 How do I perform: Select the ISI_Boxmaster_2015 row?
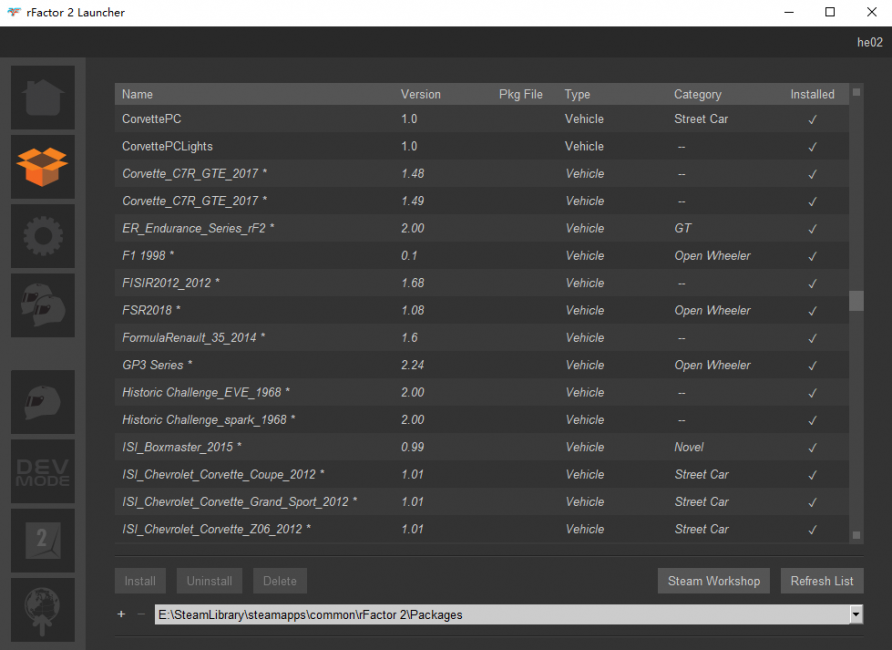click(482, 447)
